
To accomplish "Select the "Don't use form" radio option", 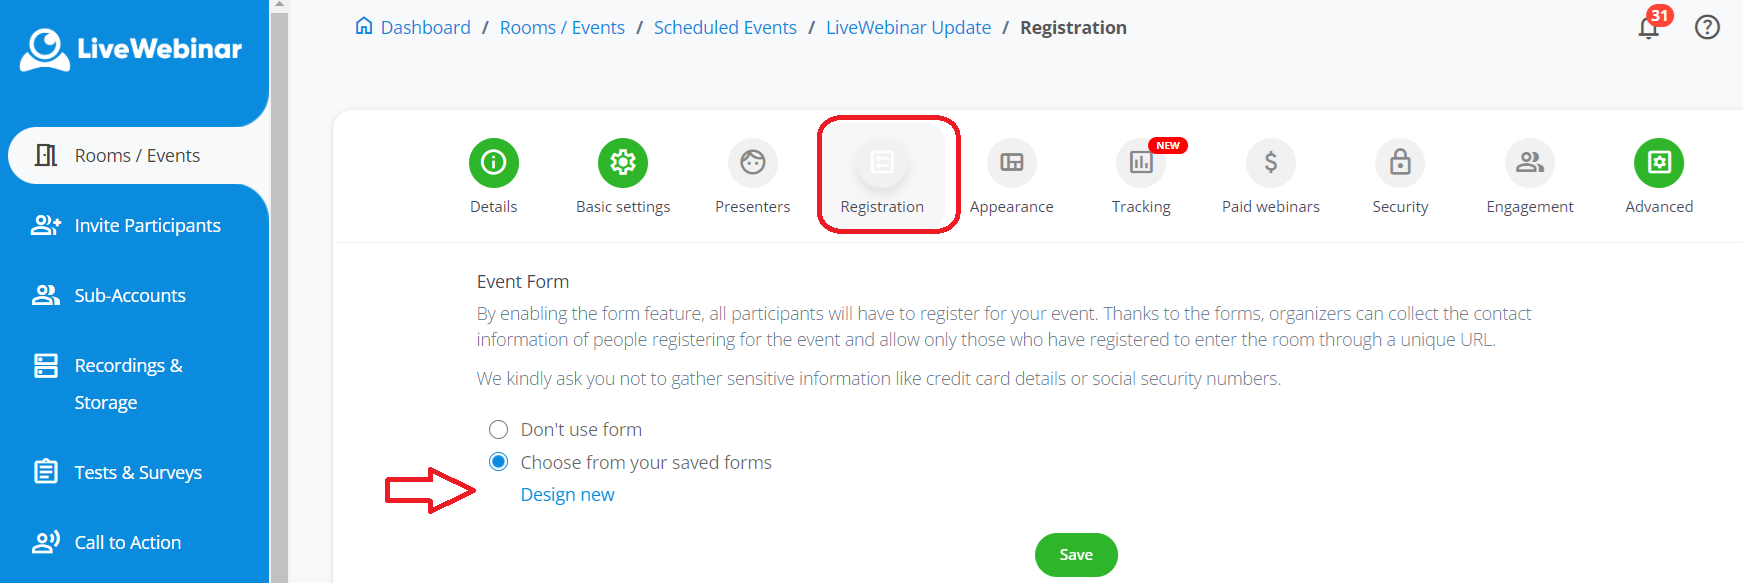I will coord(498,430).
